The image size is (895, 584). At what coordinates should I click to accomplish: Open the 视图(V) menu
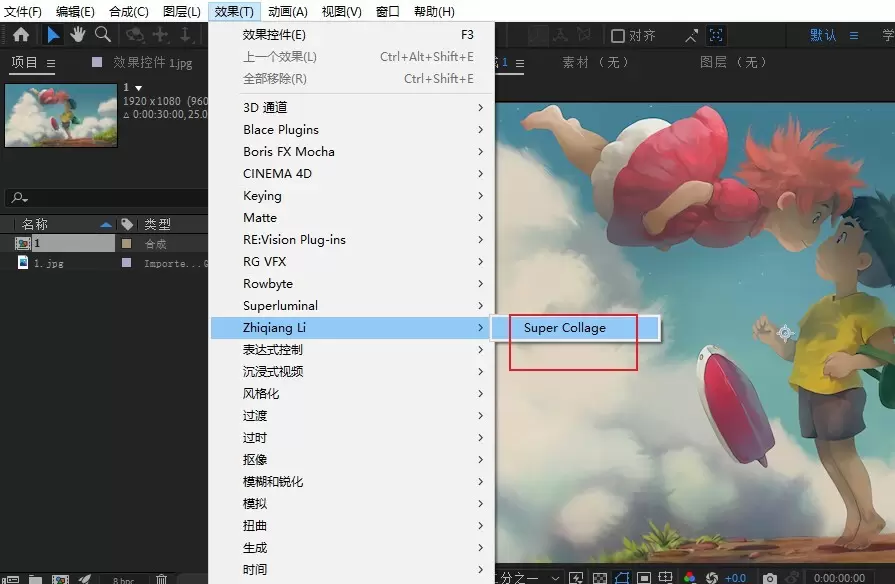click(x=341, y=11)
